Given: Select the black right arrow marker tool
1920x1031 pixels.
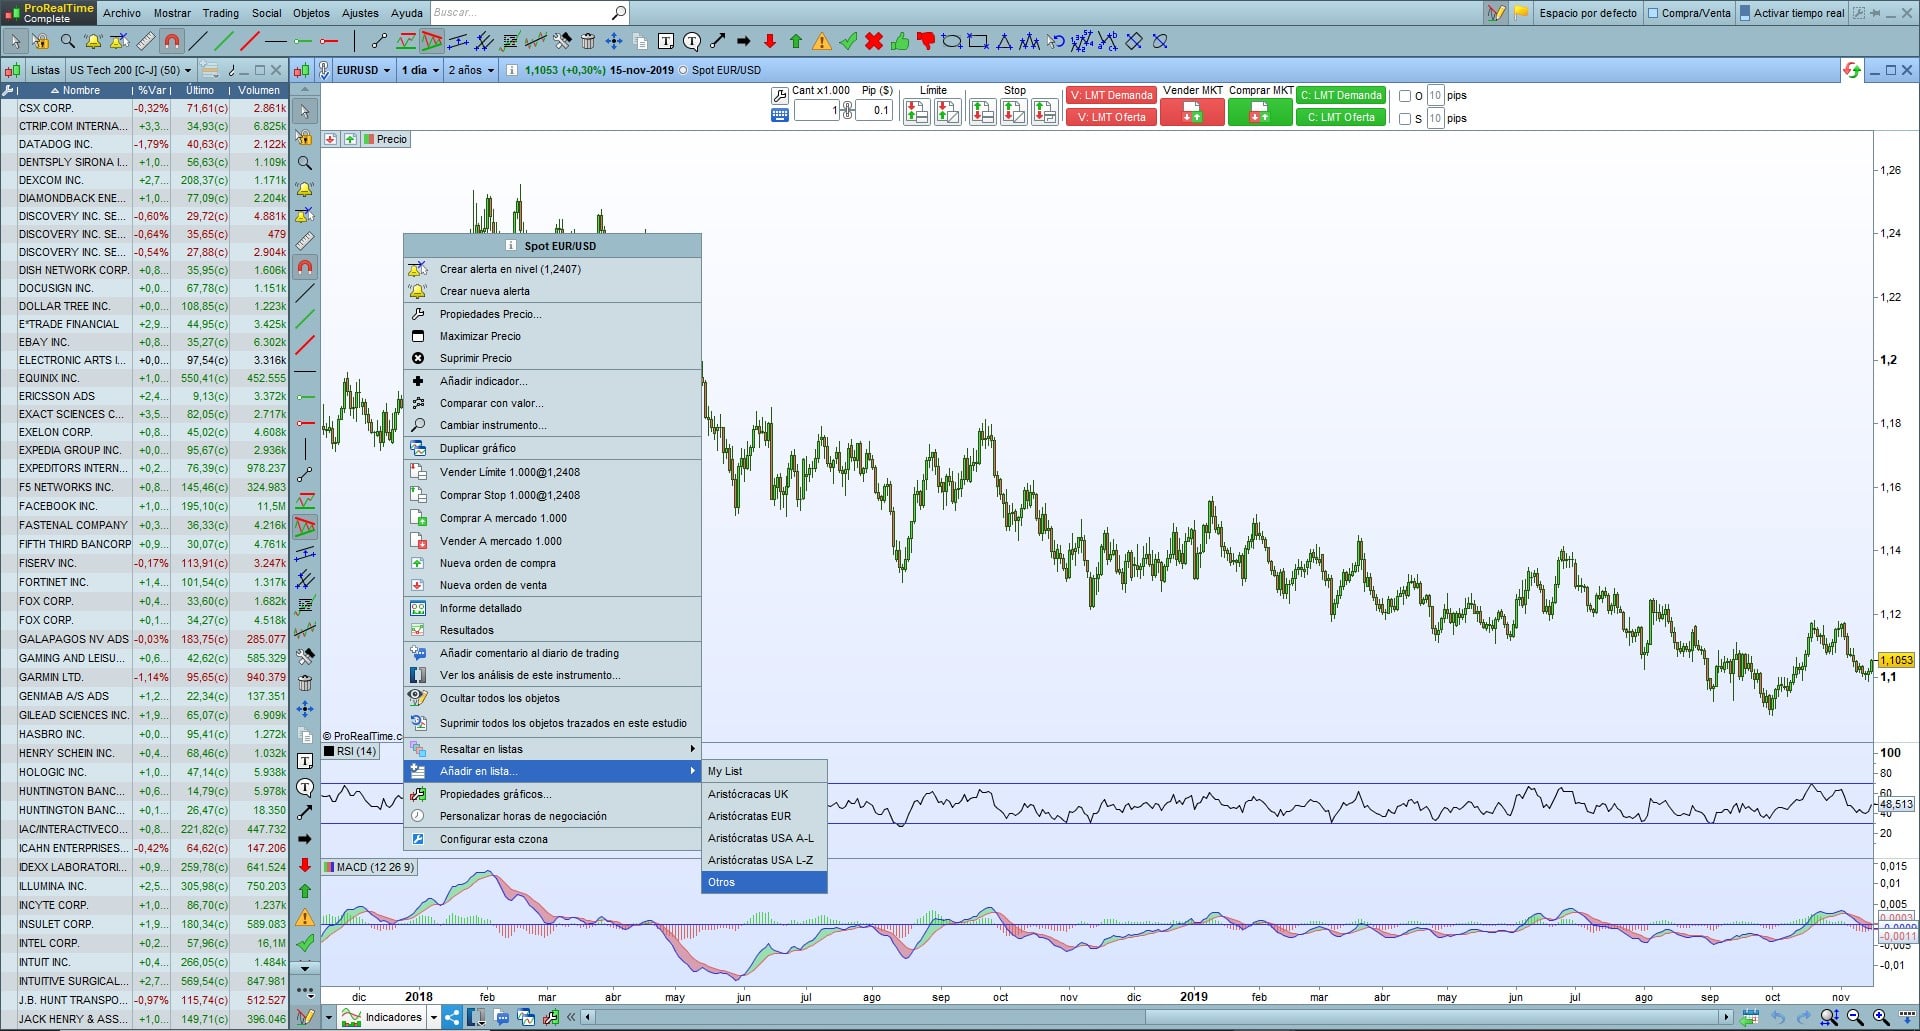Looking at the screenshot, I should click(744, 41).
